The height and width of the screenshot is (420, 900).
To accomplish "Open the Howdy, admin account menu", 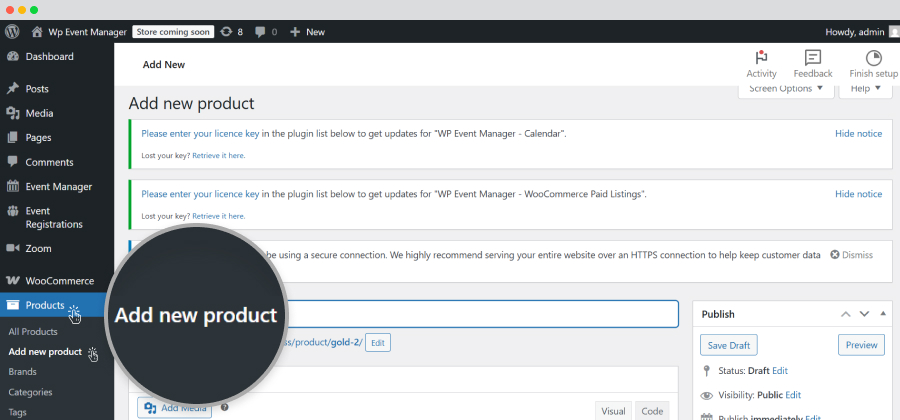I will click(x=862, y=32).
